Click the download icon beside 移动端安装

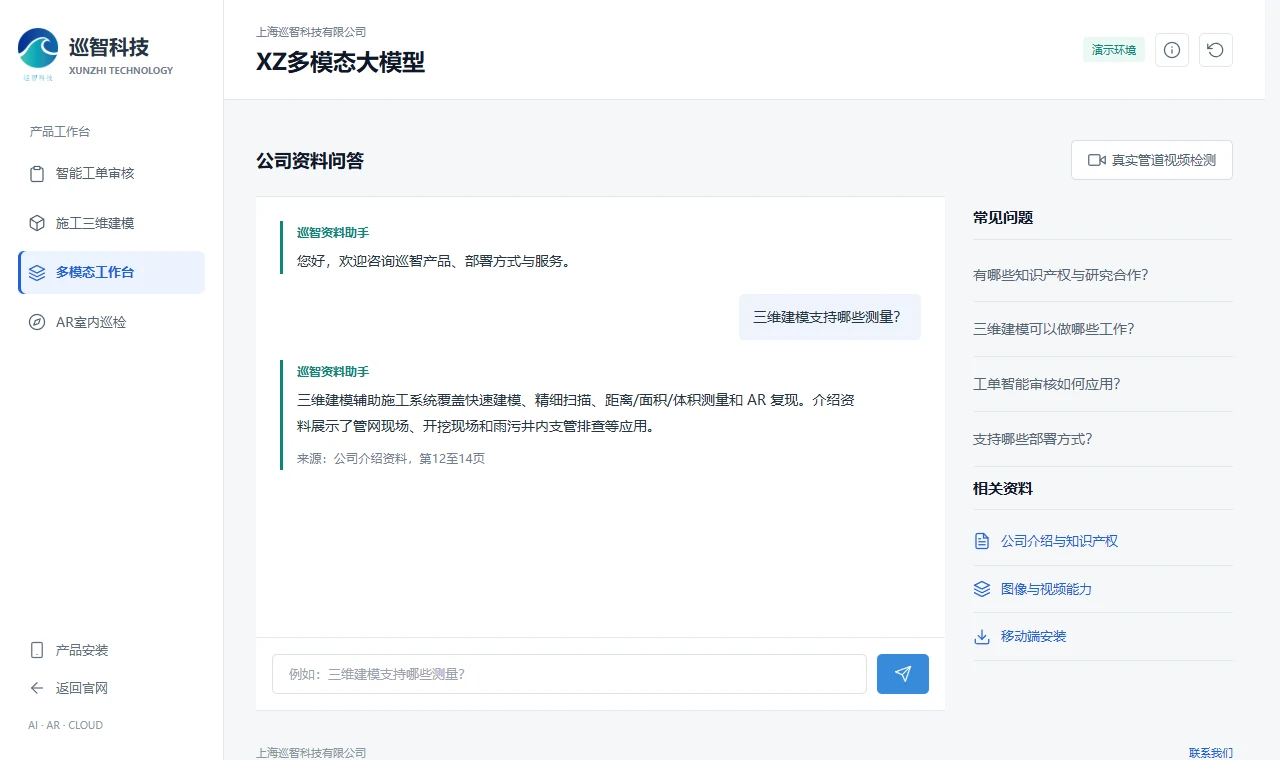point(982,637)
